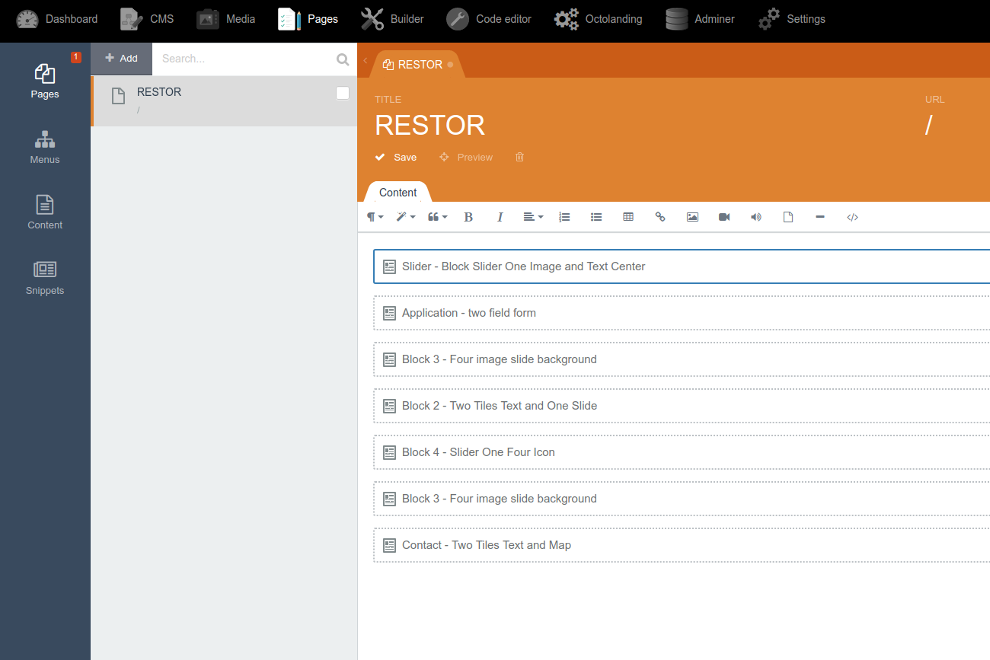
Task: Expand the text alignment dropdown
Action: [533, 217]
